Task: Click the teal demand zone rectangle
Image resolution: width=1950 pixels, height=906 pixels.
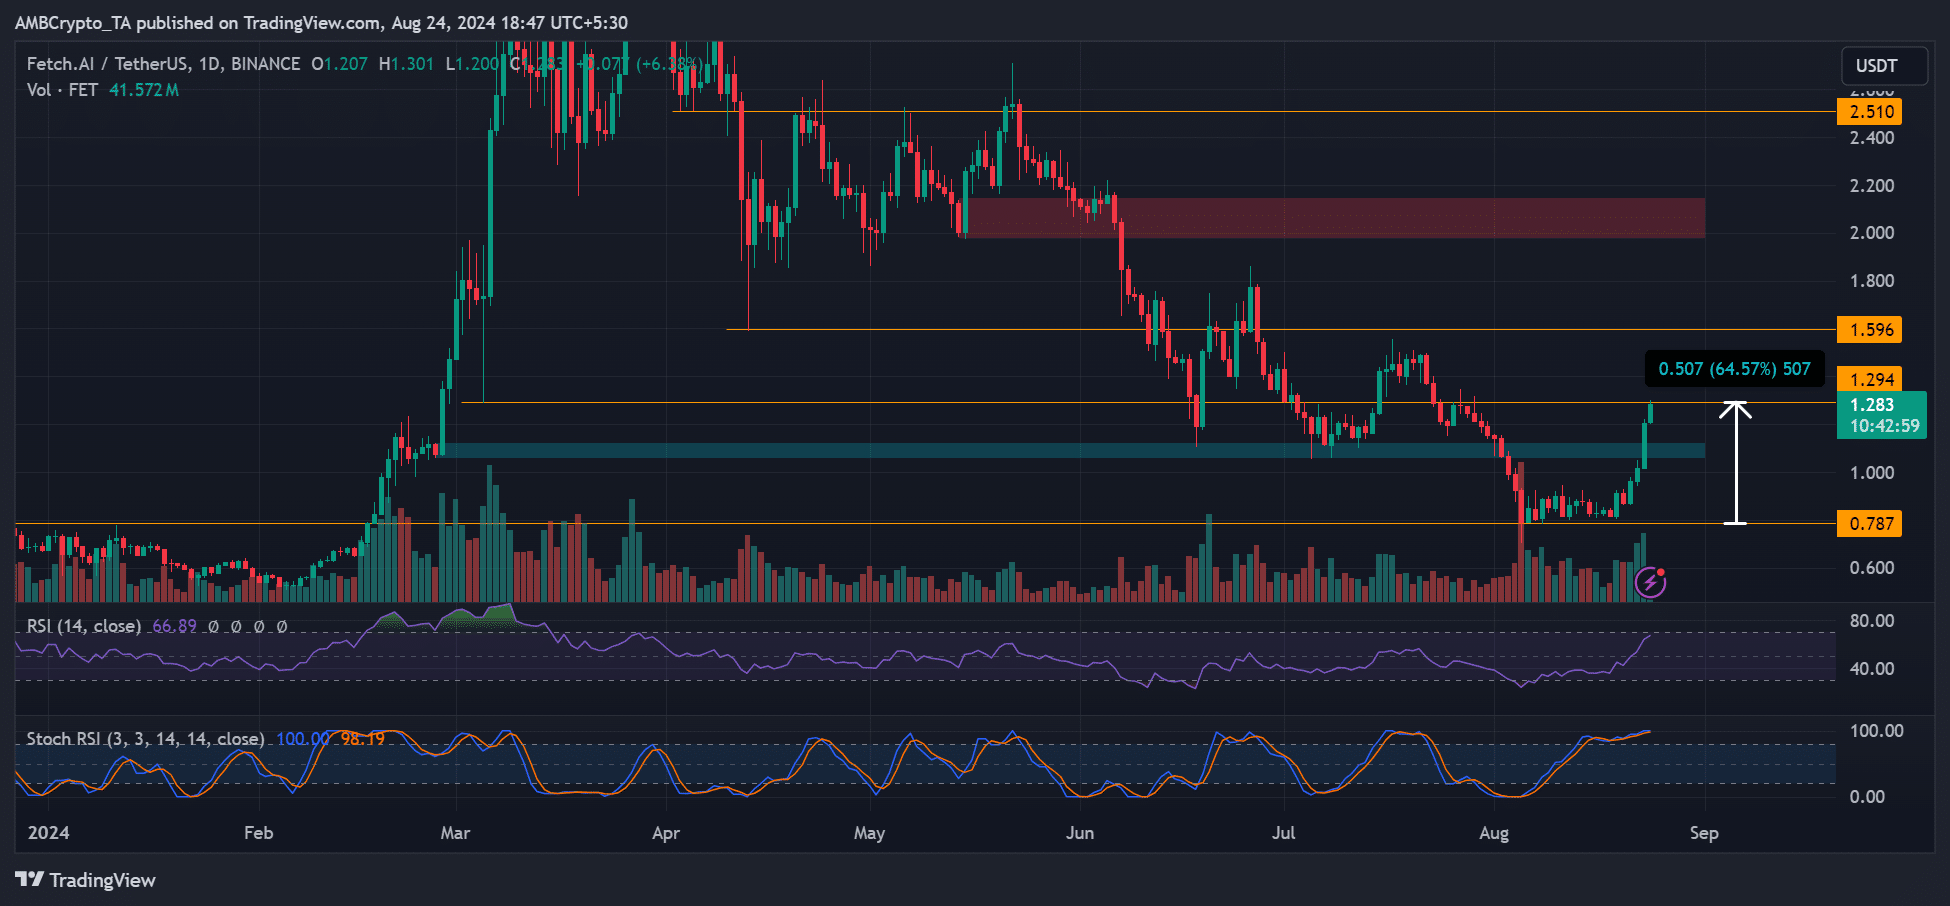Action: pyautogui.click(x=1073, y=451)
